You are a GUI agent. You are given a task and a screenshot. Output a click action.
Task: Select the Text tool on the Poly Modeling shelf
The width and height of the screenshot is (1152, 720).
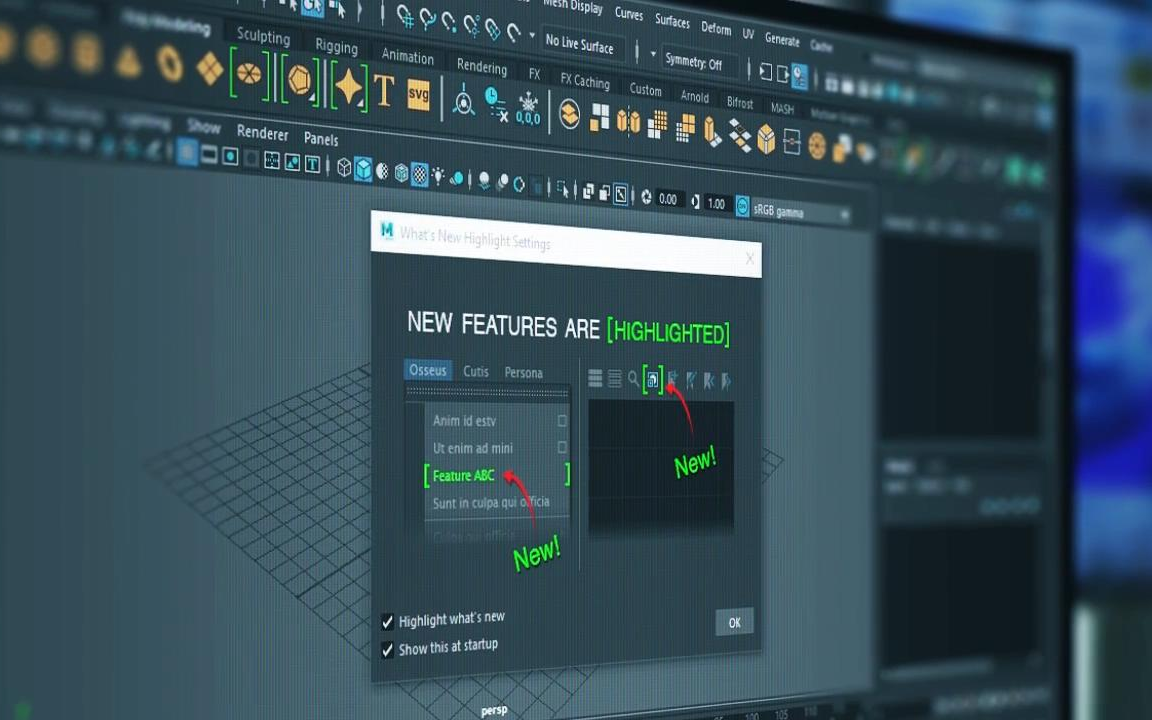(x=383, y=89)
